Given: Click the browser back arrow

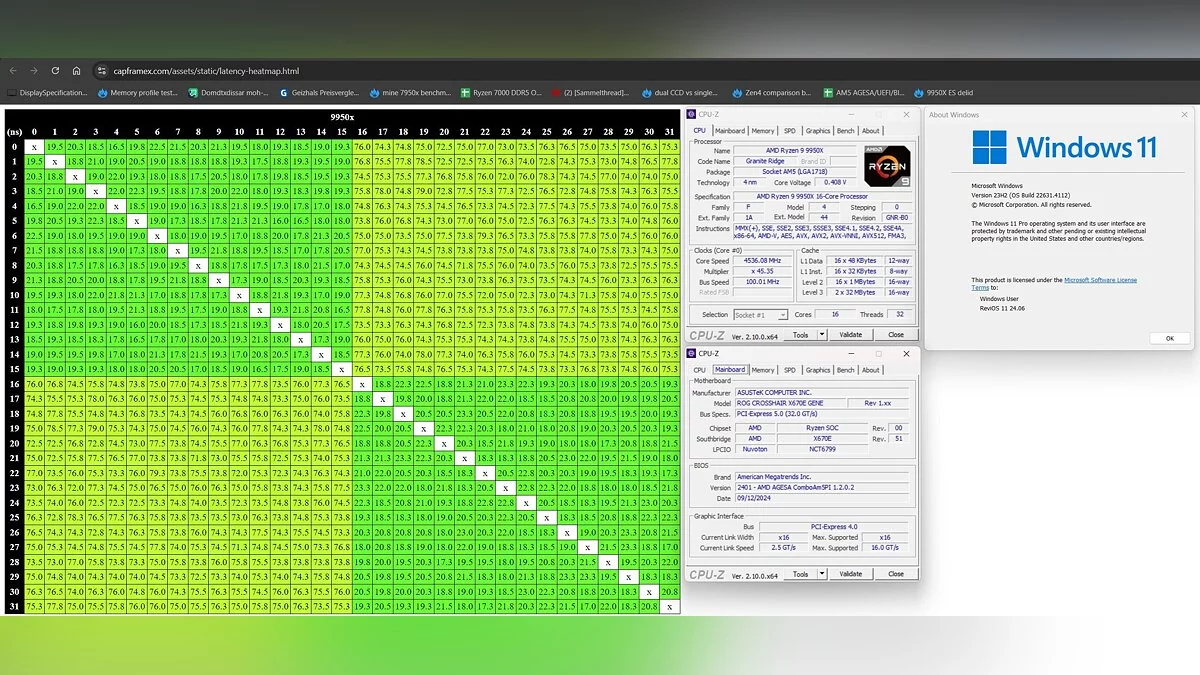Looking at the screenshot, I should pyautogui.click(x=13, y=71).
